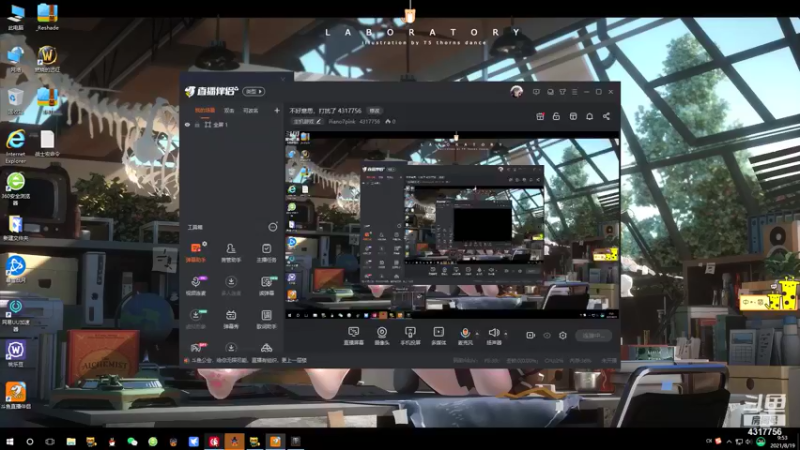Select the 全屏 1 source row

click(232, 124)
